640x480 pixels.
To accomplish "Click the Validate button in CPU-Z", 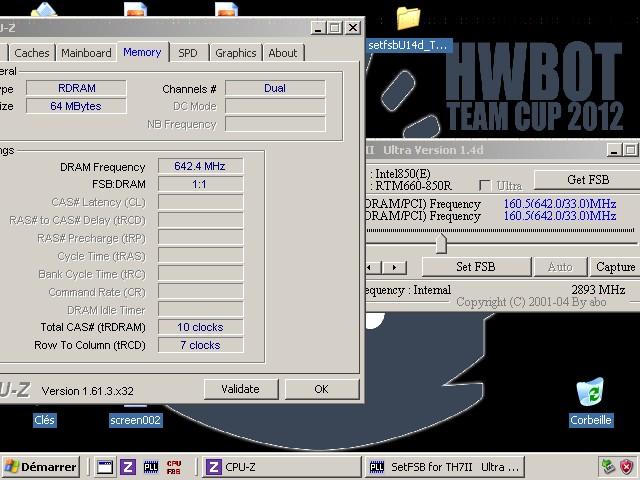I will (241, 389).
